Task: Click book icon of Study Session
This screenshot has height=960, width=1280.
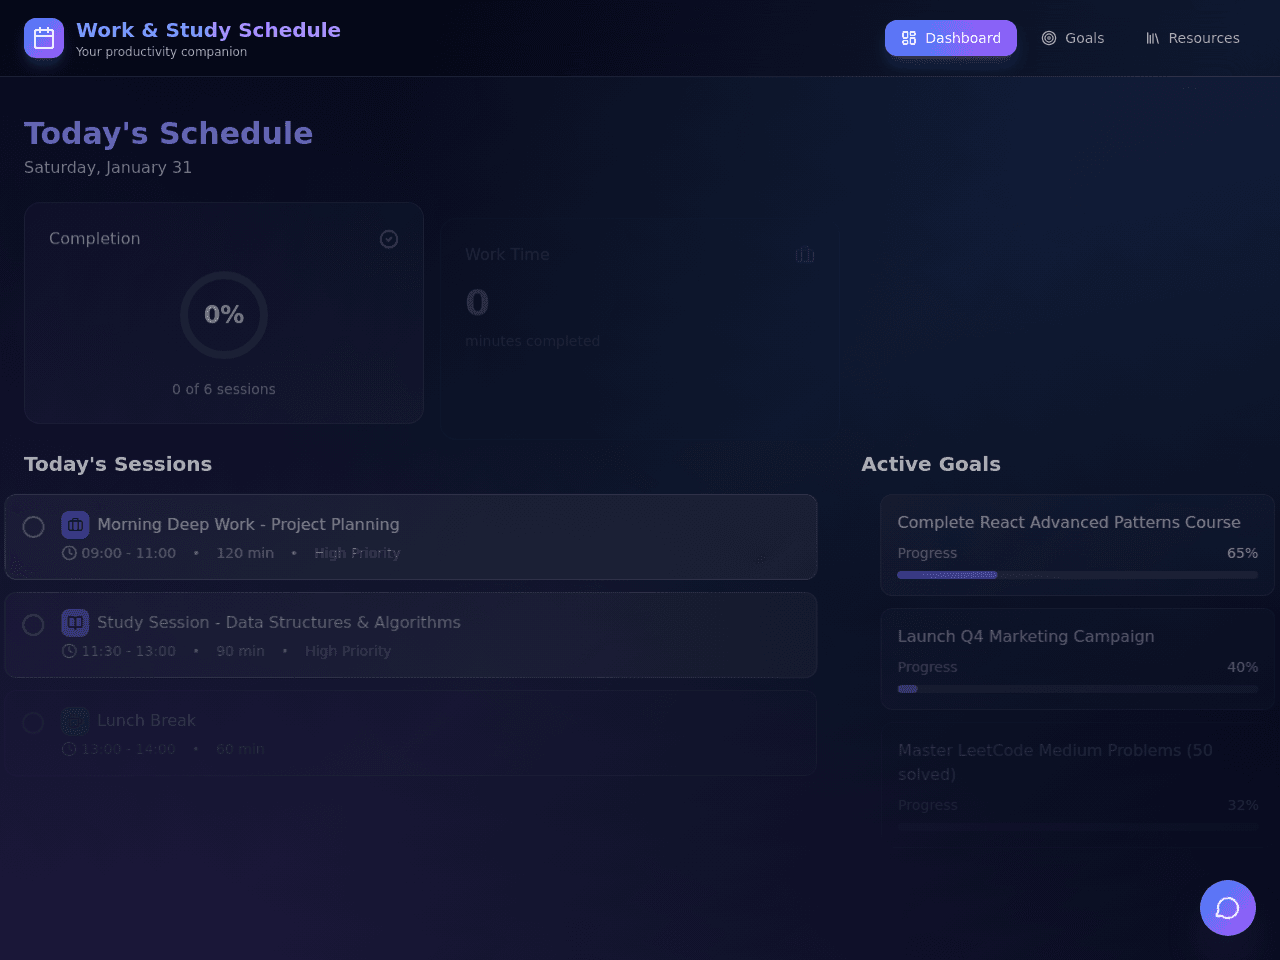Action: pos(75,623)
